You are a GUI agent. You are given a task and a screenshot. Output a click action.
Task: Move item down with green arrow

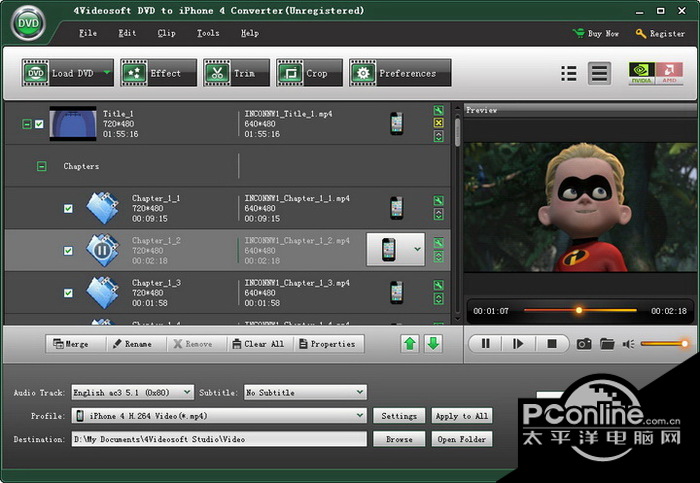click(x=433, y=344)
